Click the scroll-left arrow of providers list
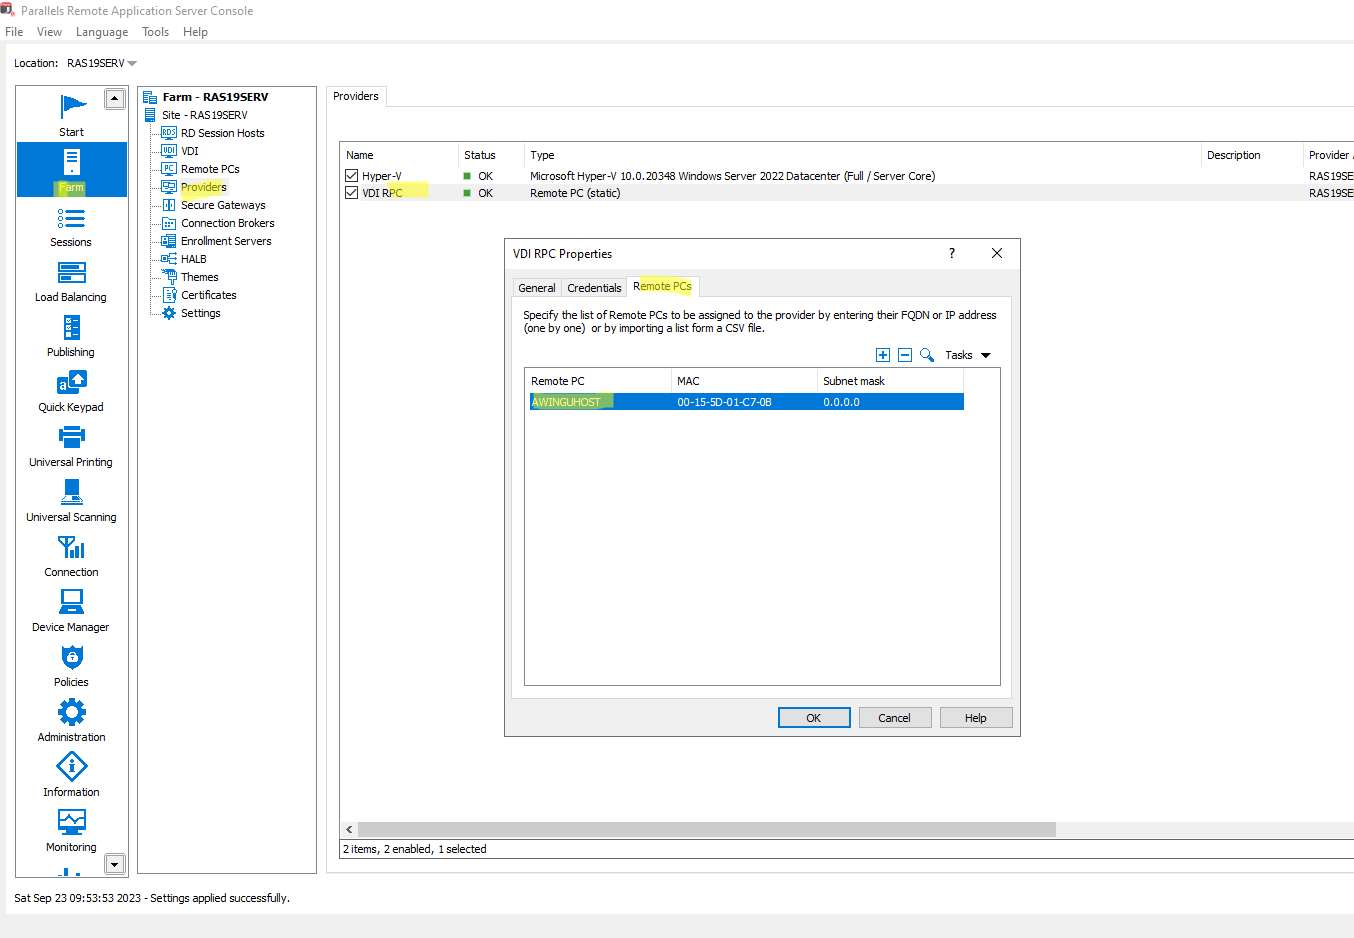 [349, 829]
